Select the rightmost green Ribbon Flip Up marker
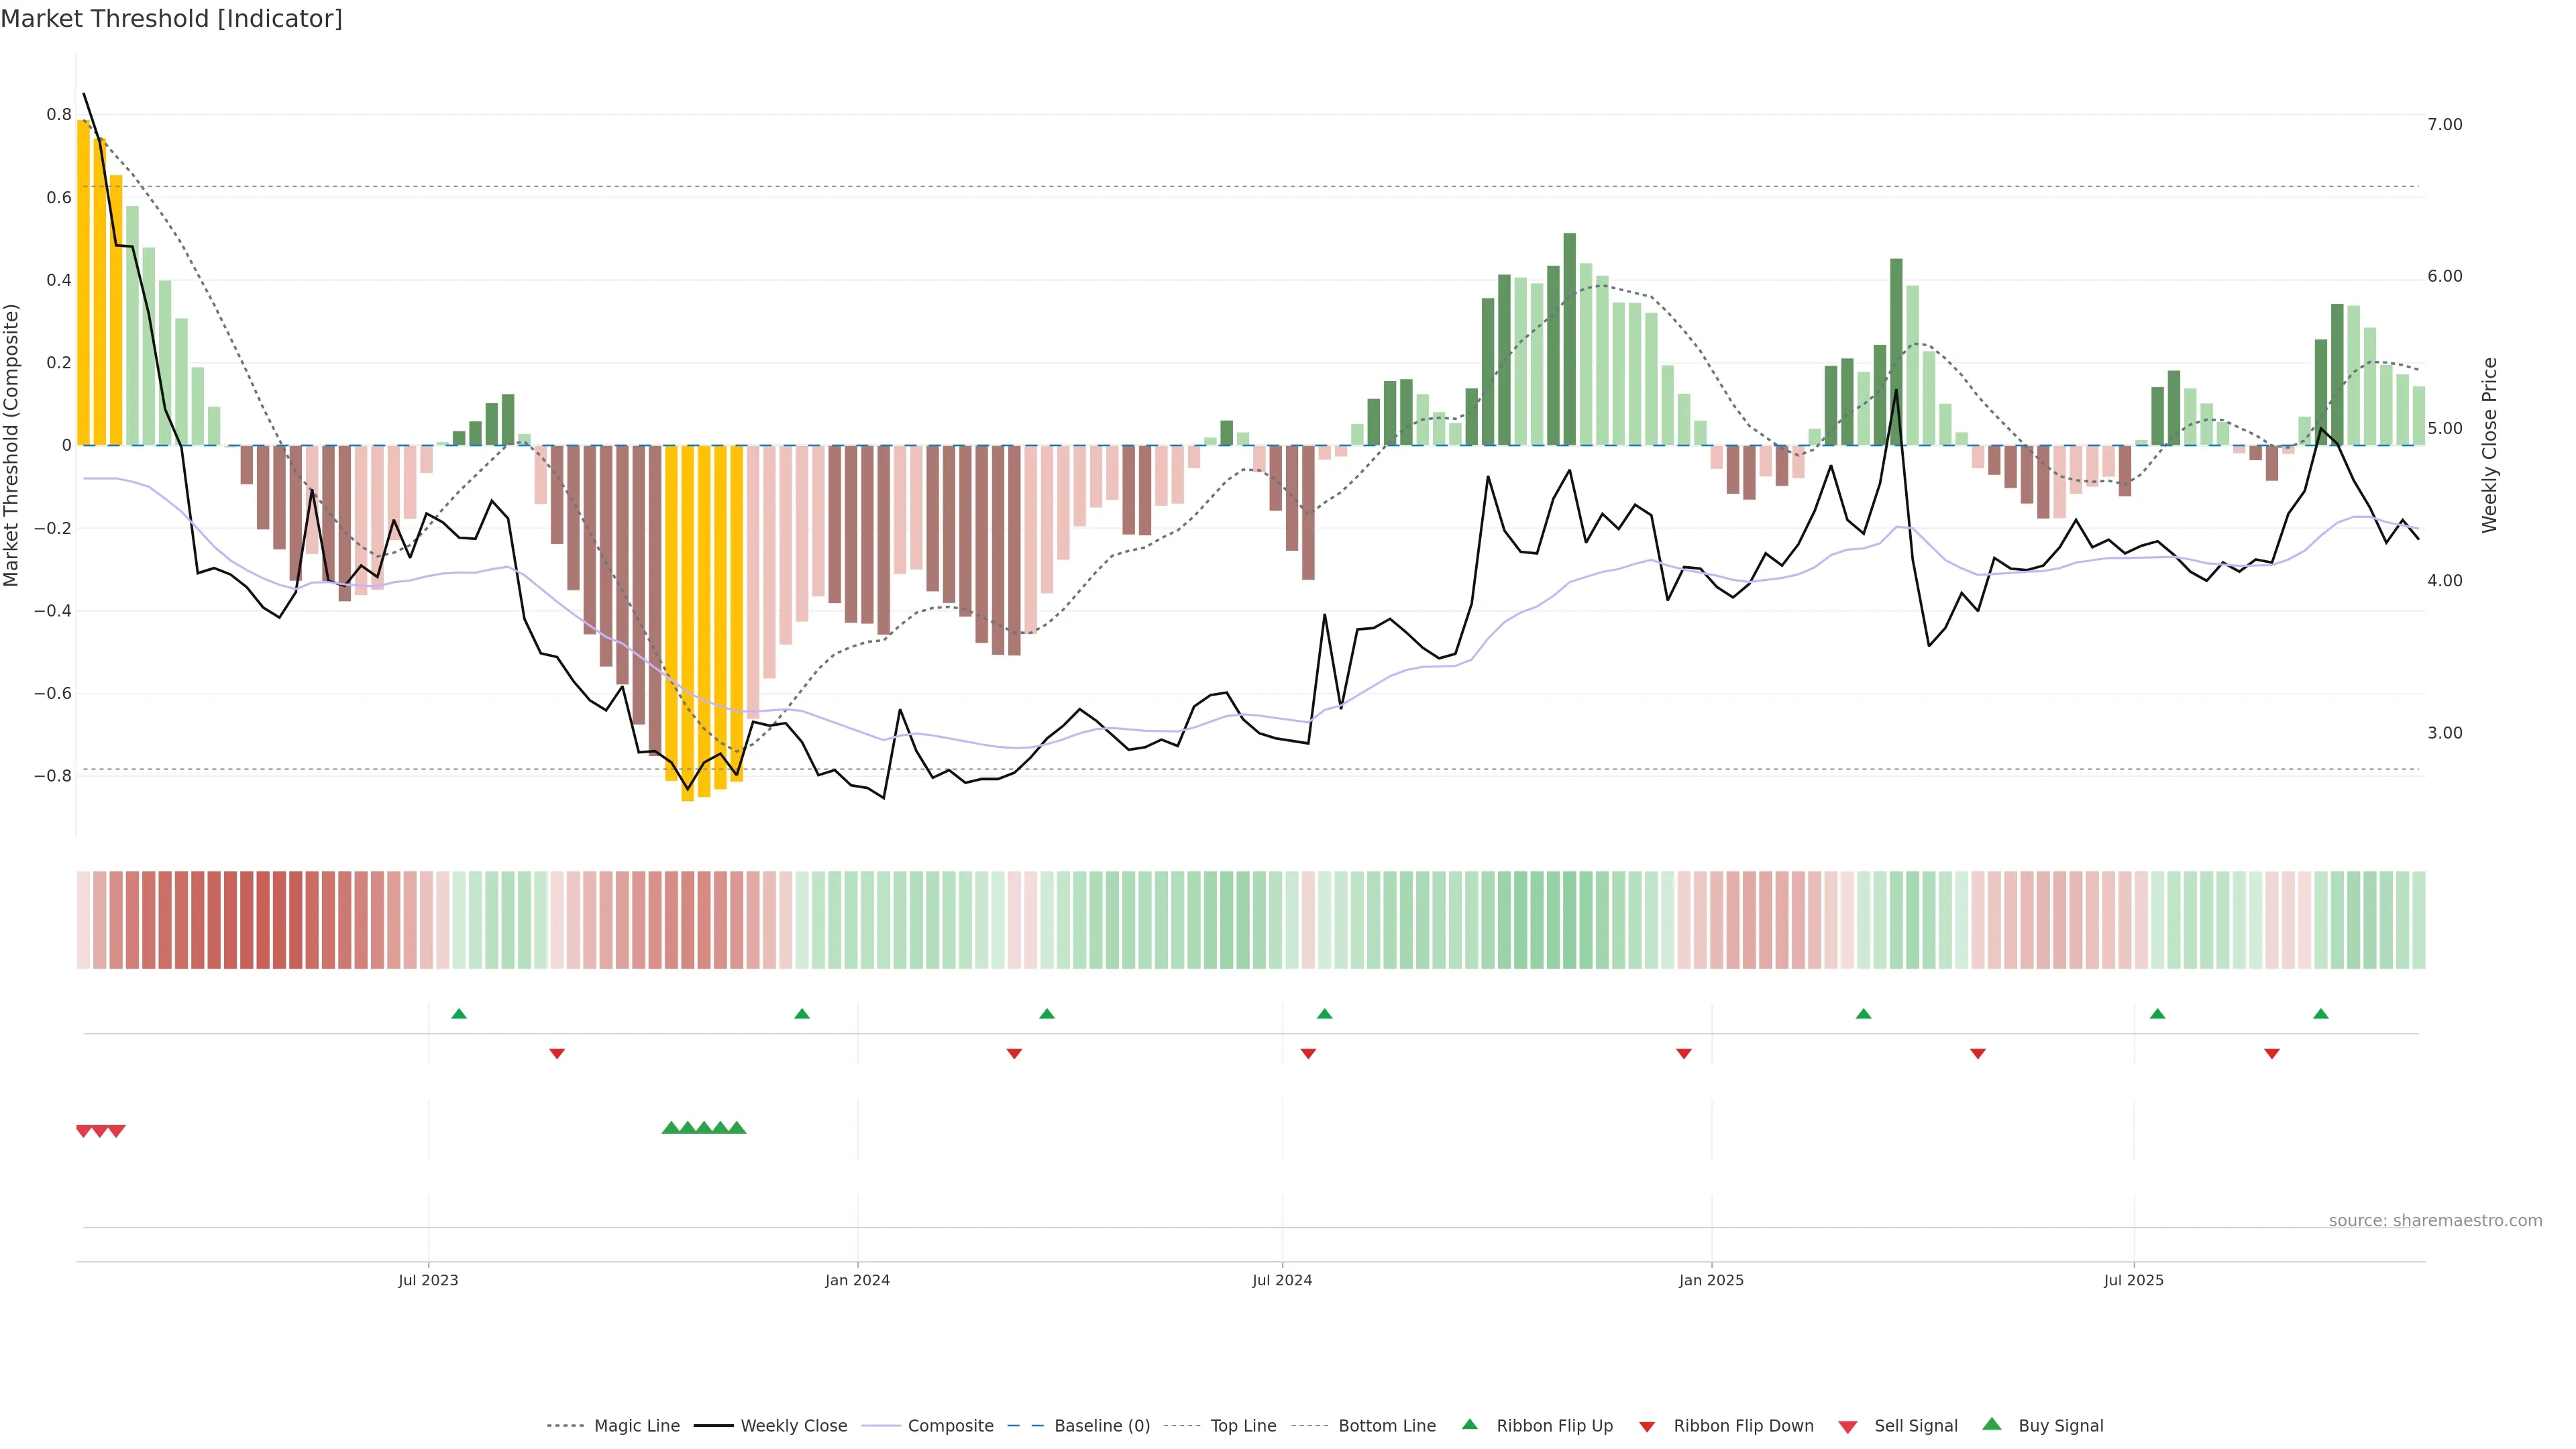Screen dimensions: 2576x1449 click(2321, 1014)
